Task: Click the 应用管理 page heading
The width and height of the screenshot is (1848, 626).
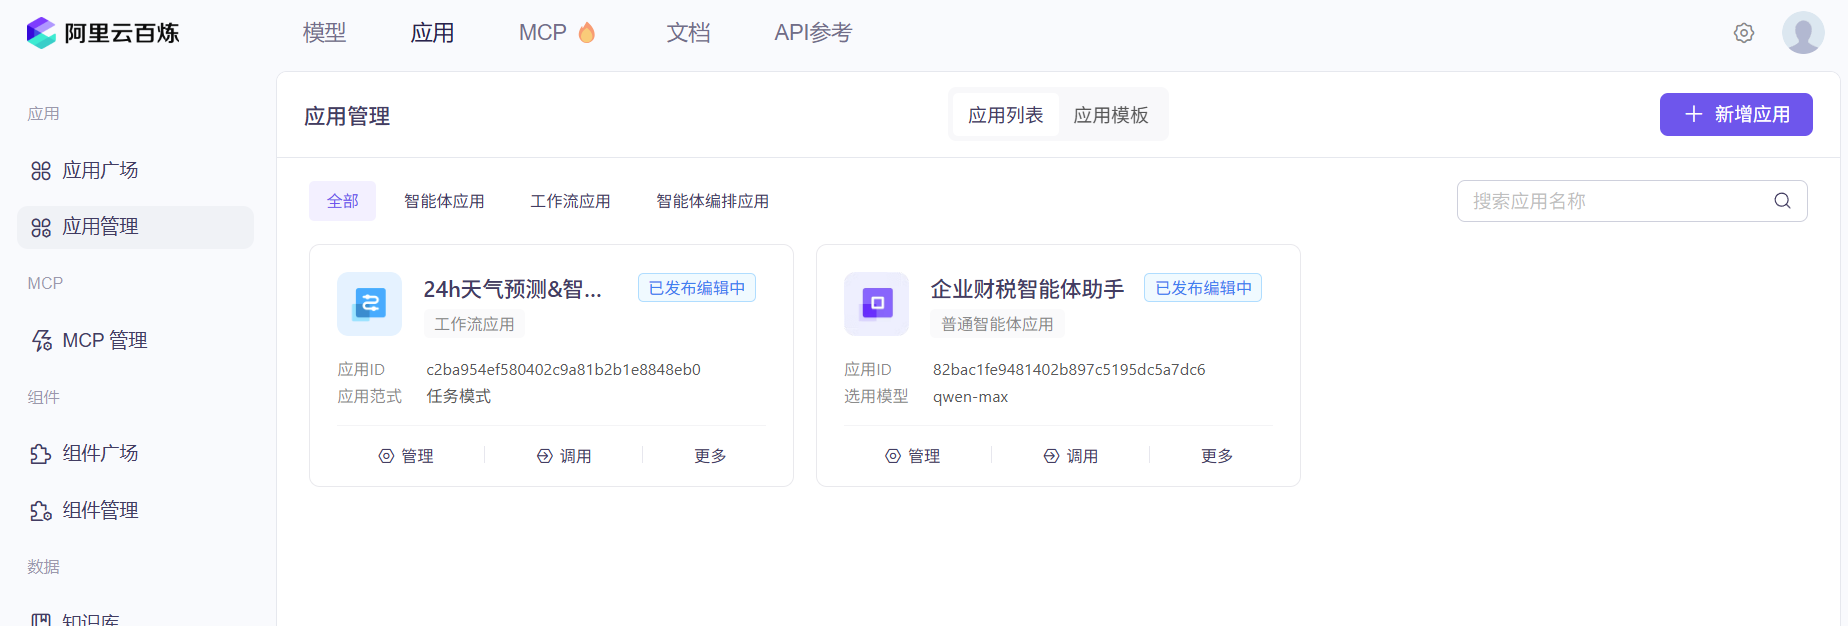Action: tap(347, 116)
